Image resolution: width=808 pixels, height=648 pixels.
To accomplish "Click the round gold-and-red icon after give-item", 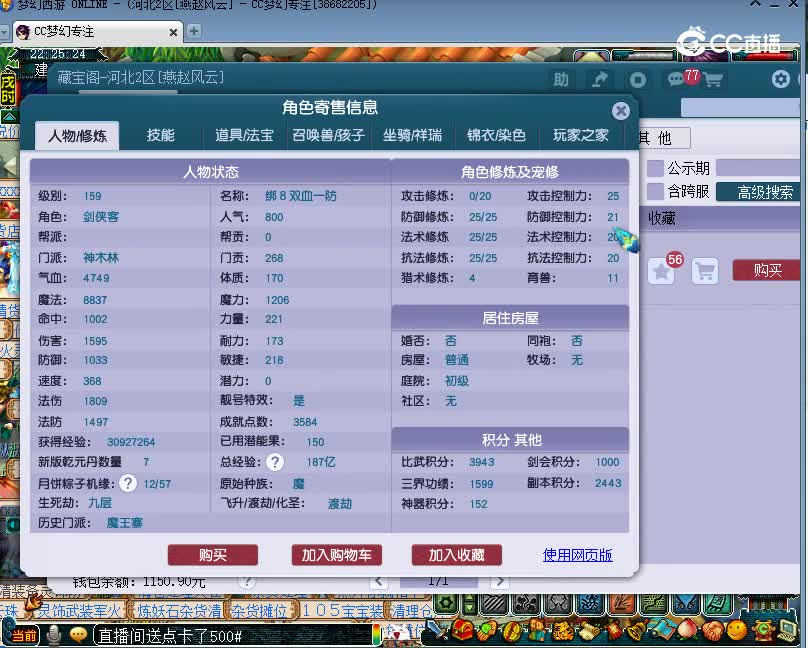I will pos(513,631).
